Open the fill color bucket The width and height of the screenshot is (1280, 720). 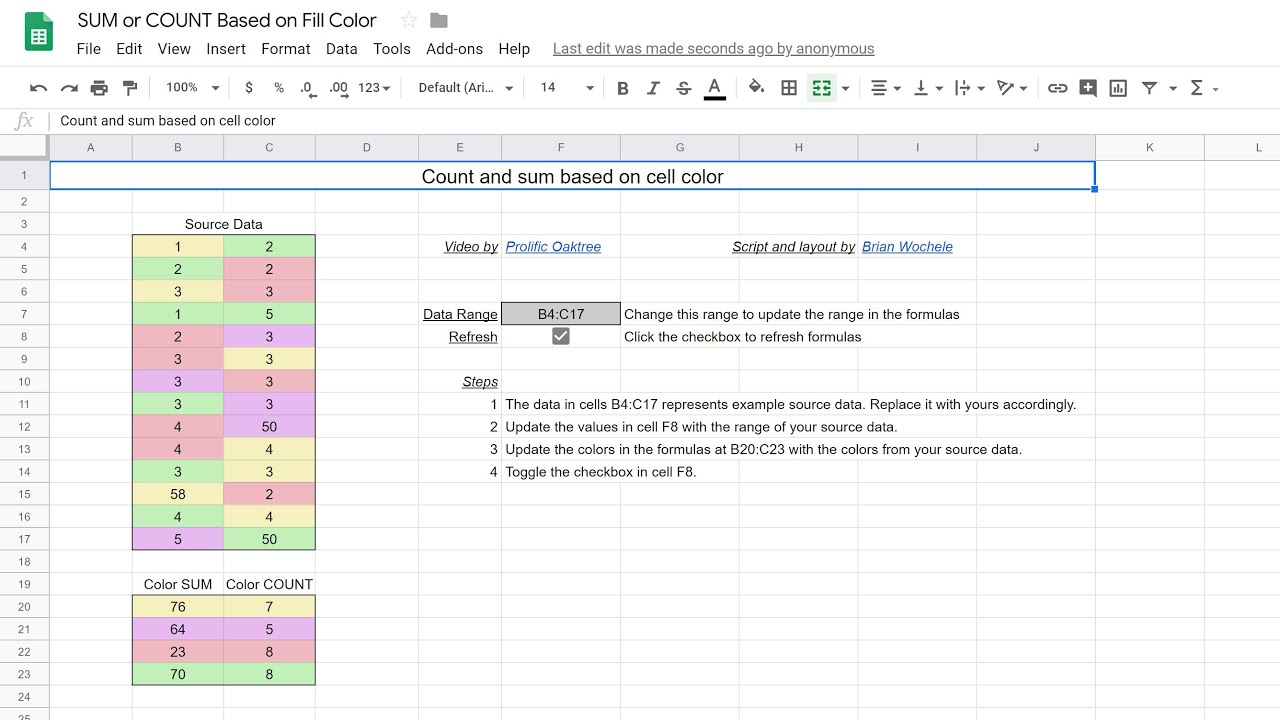coord(757,88)
